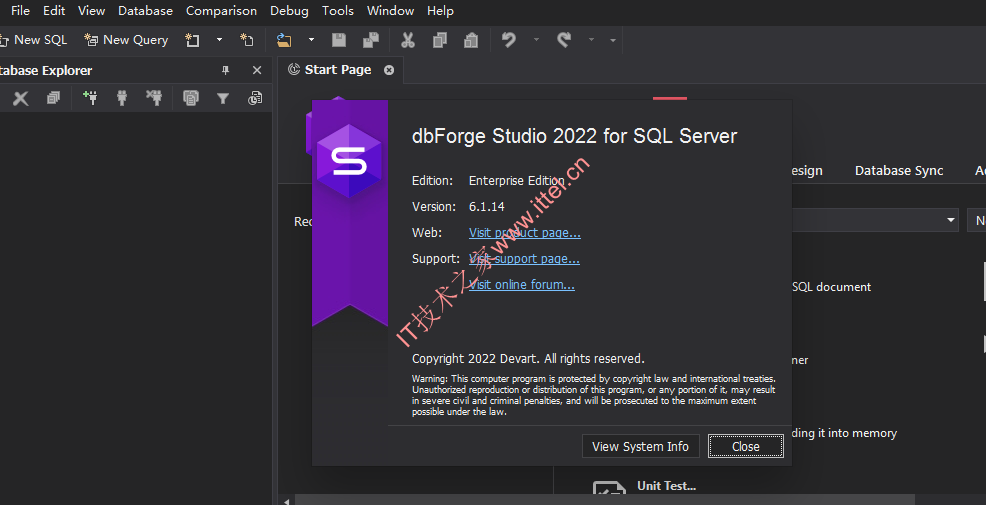Click version number 6.1.14 text

click(x=487, y=206)
